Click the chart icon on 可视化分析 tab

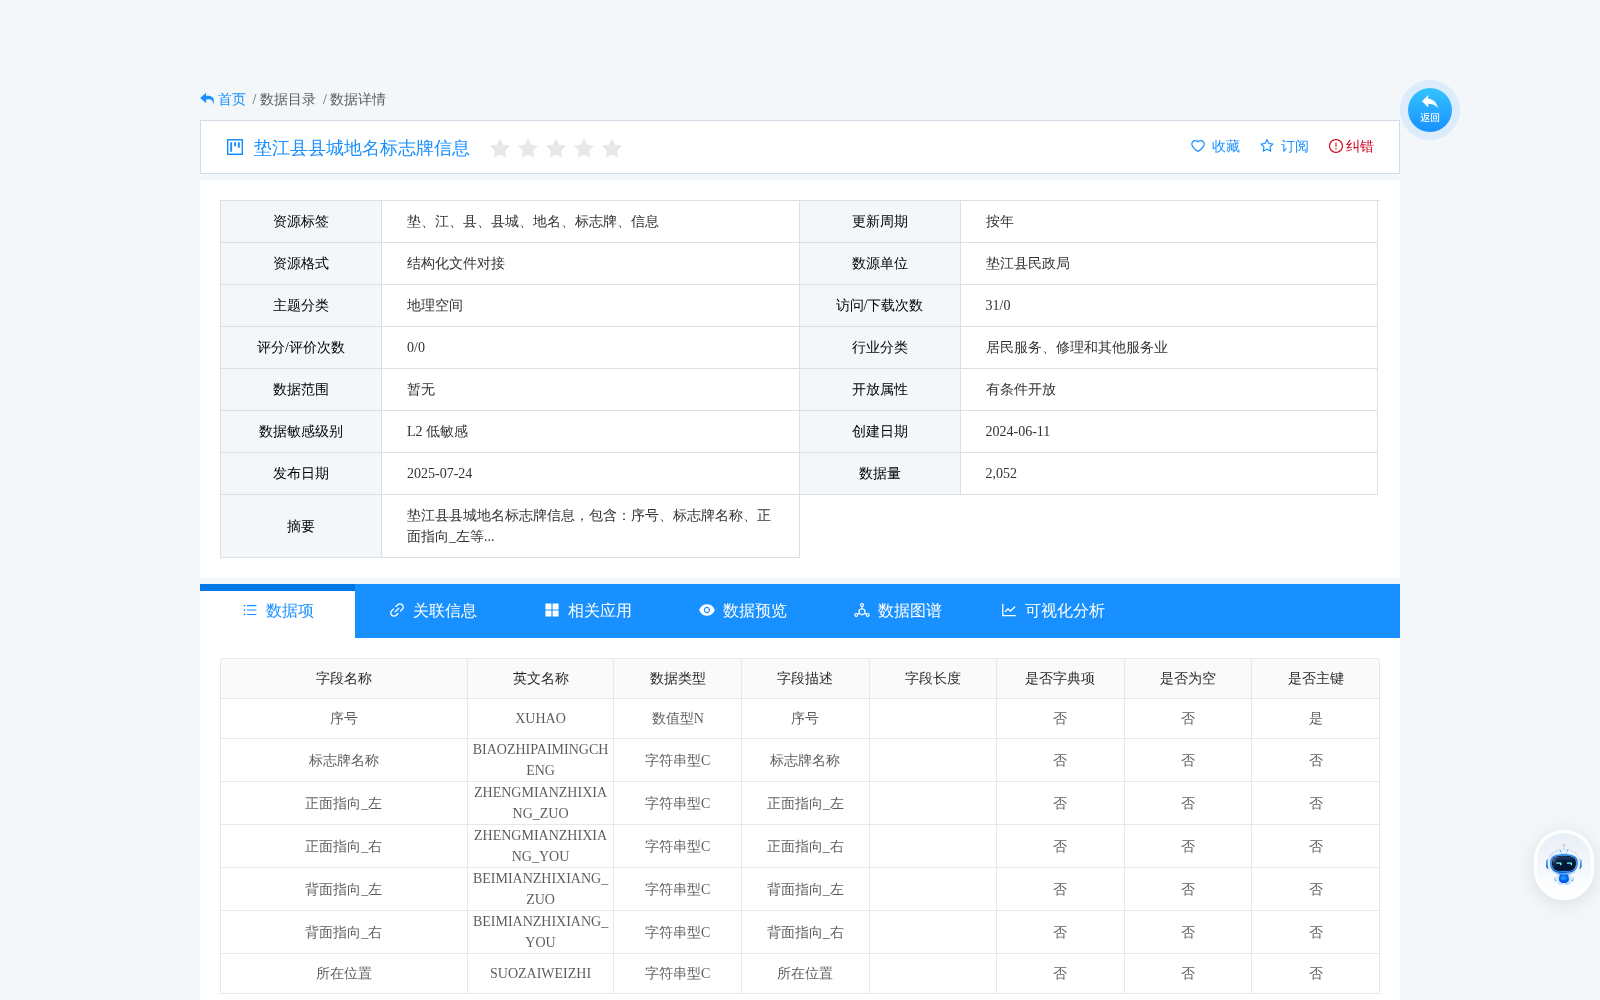click(x=1009, y=610)
